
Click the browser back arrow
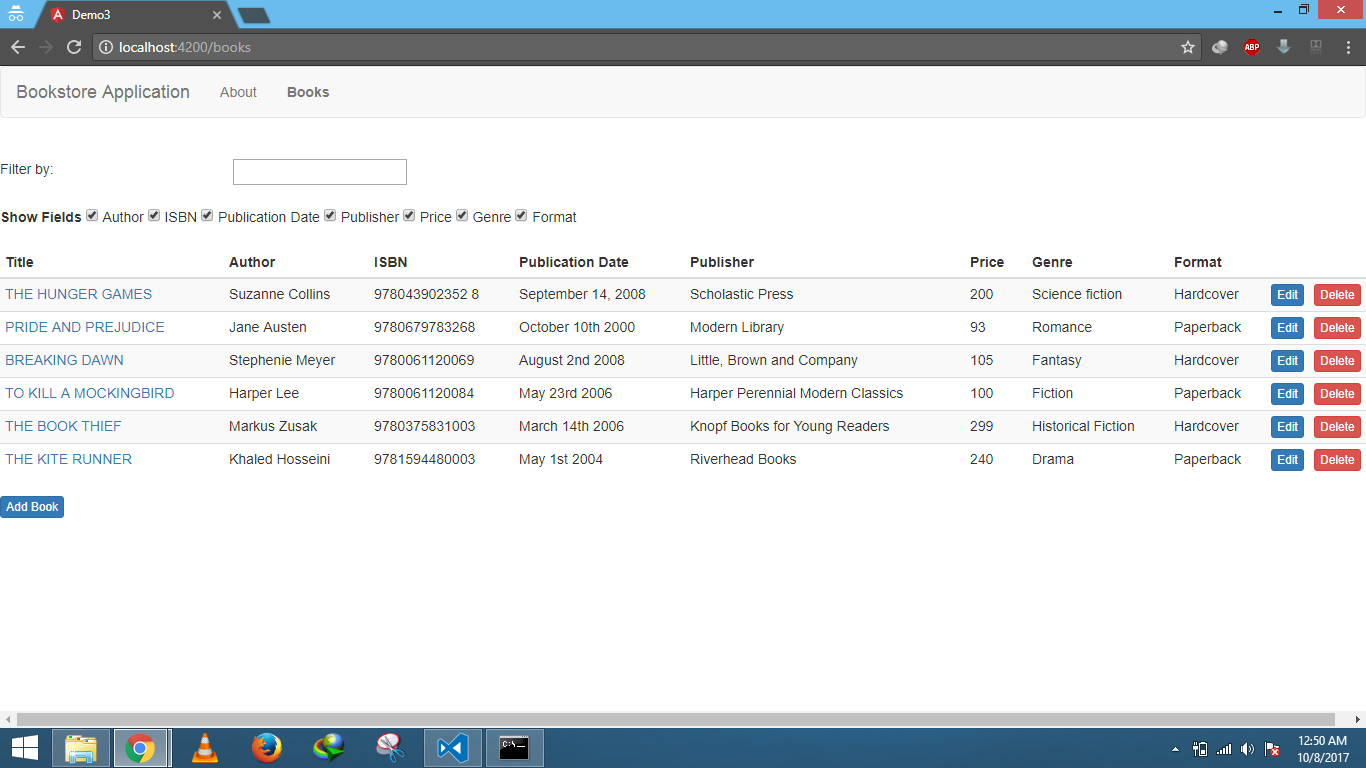point(18,47)
